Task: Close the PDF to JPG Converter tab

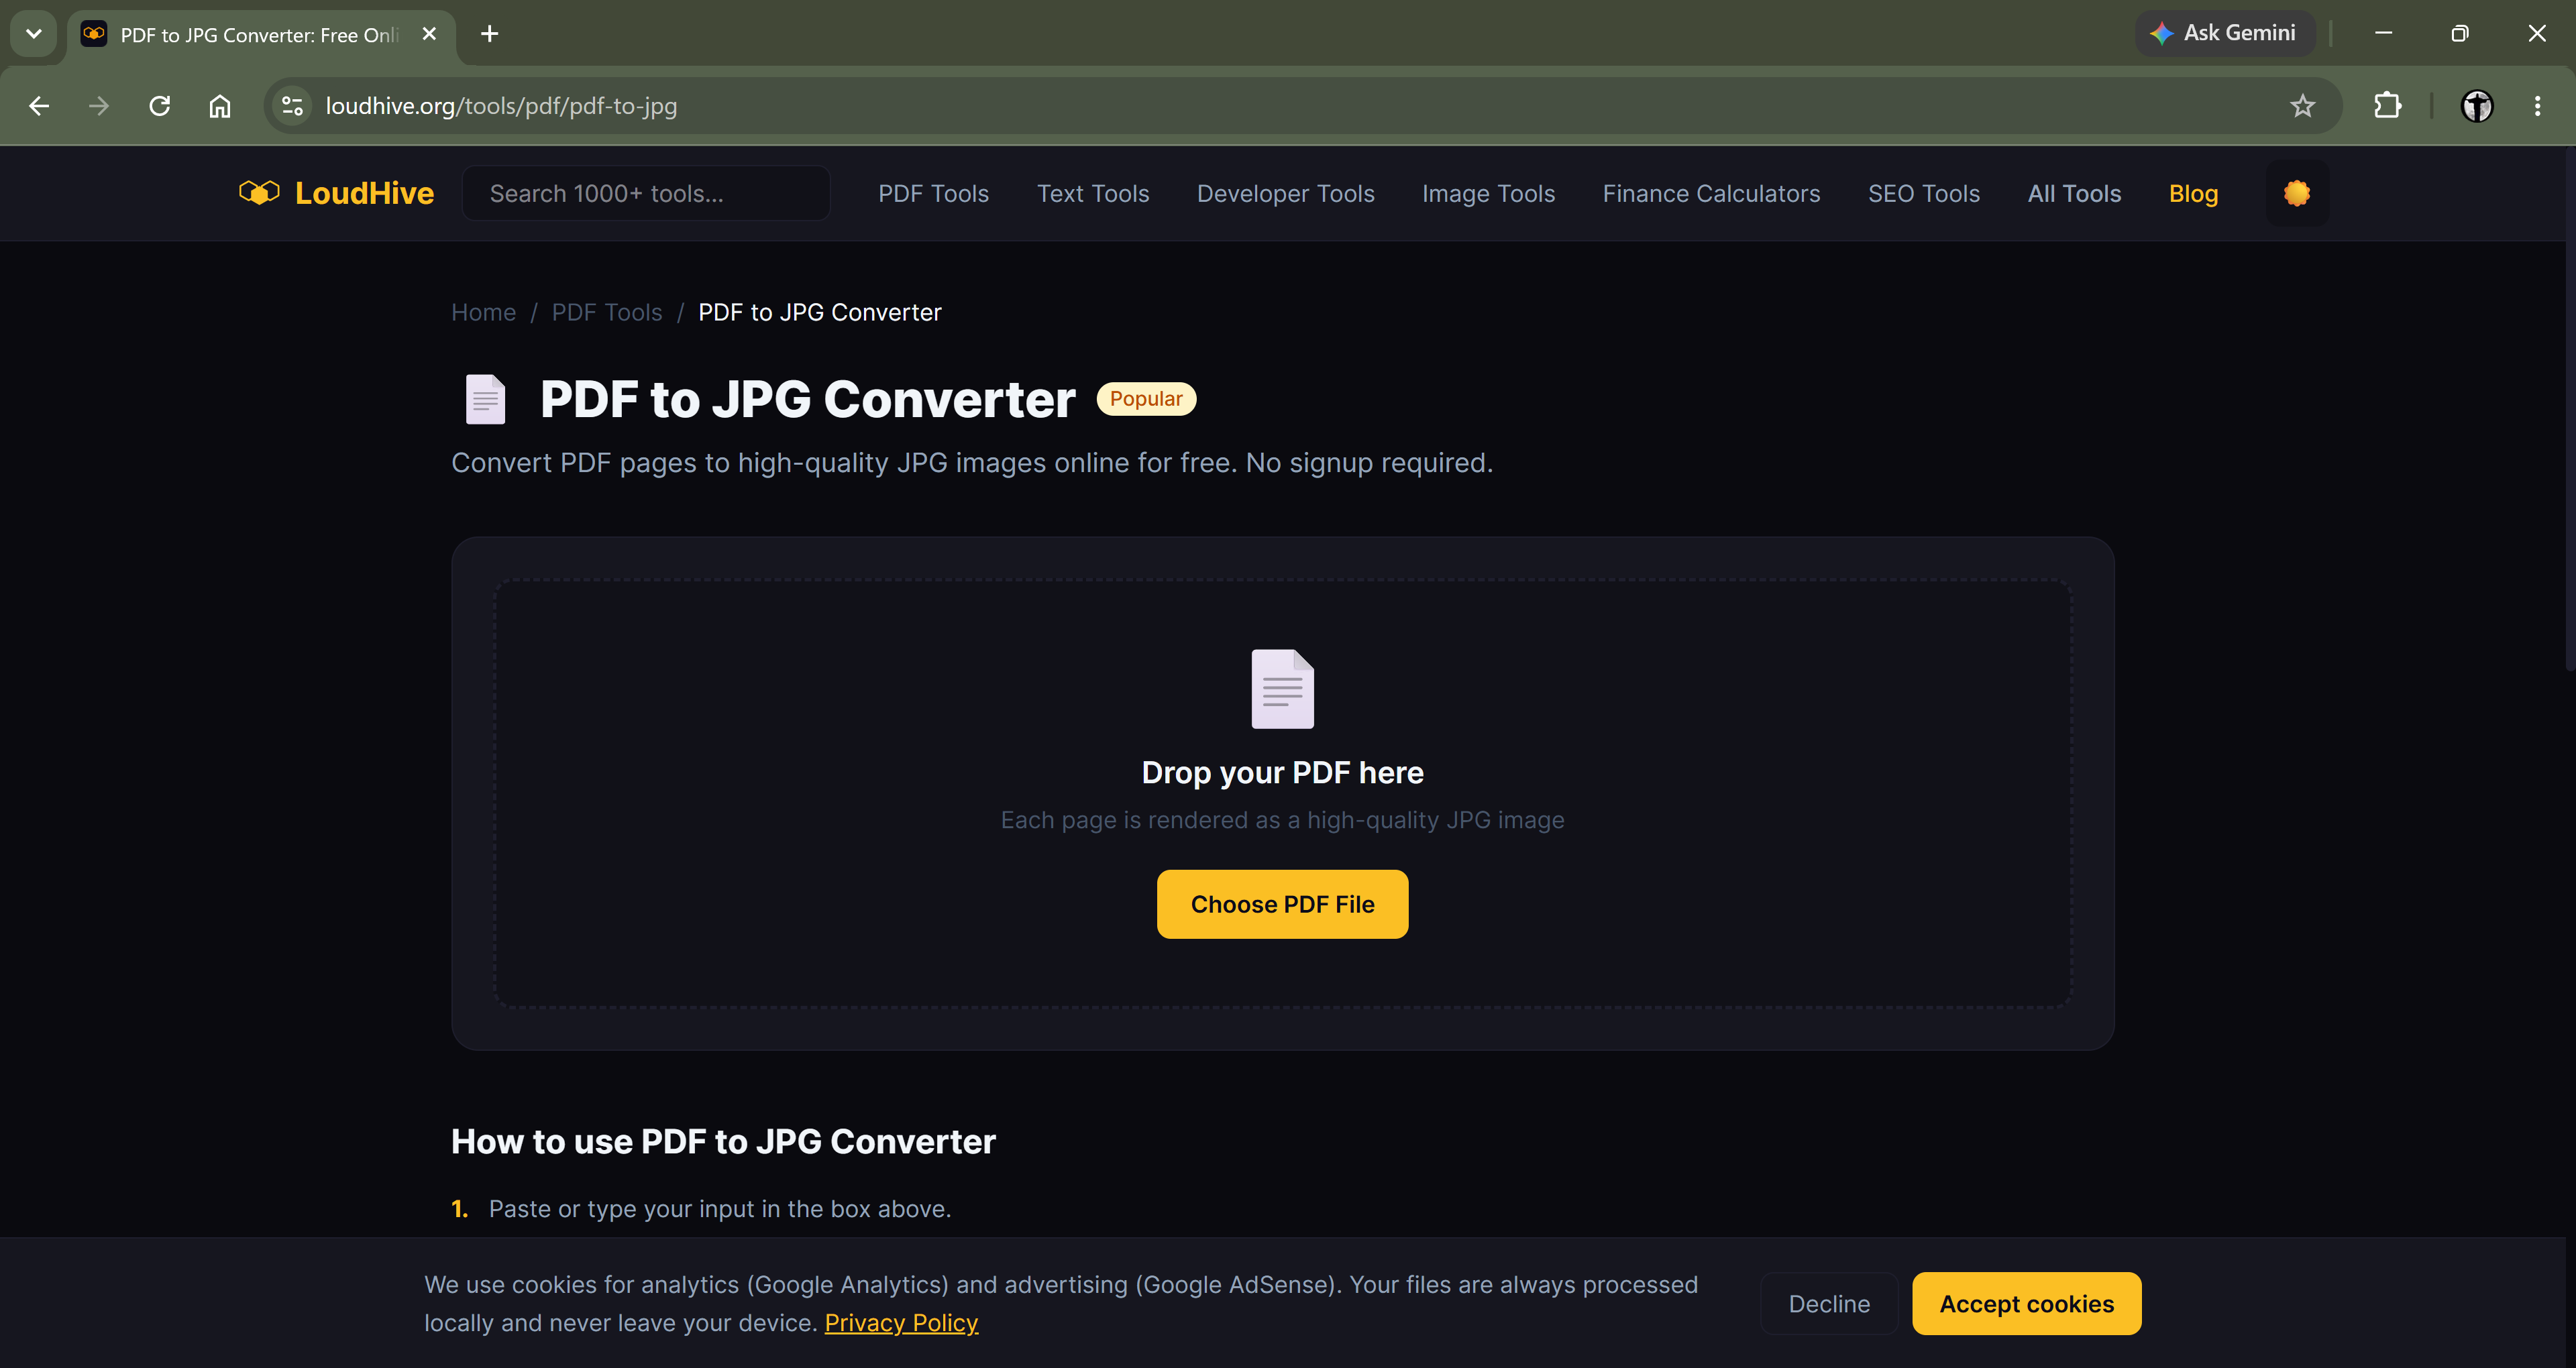Action: (x=429, y=34)
